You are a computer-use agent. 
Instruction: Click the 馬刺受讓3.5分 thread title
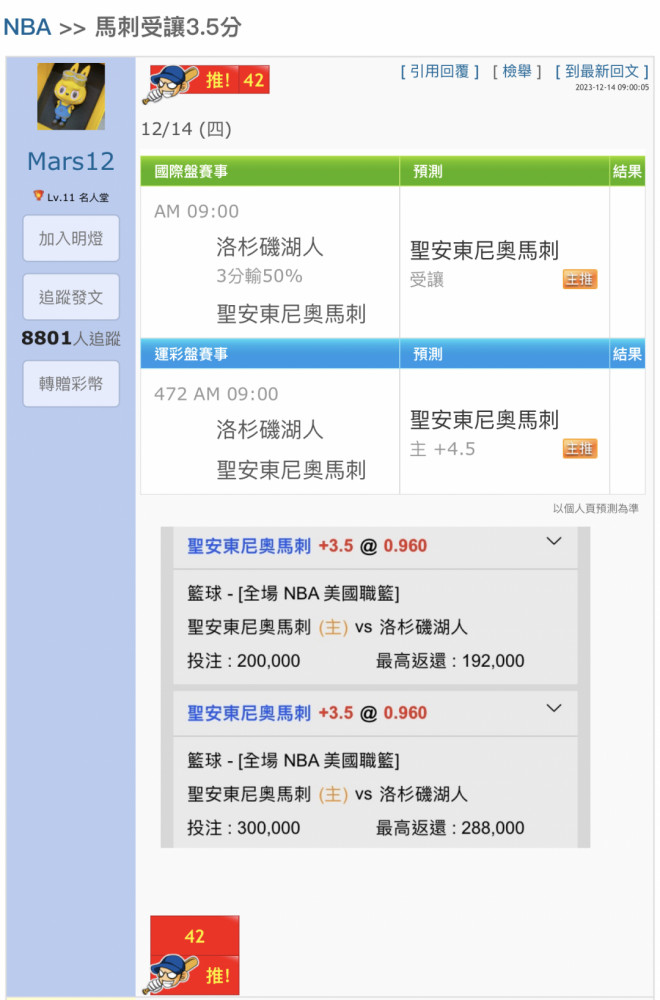point(168,27)
